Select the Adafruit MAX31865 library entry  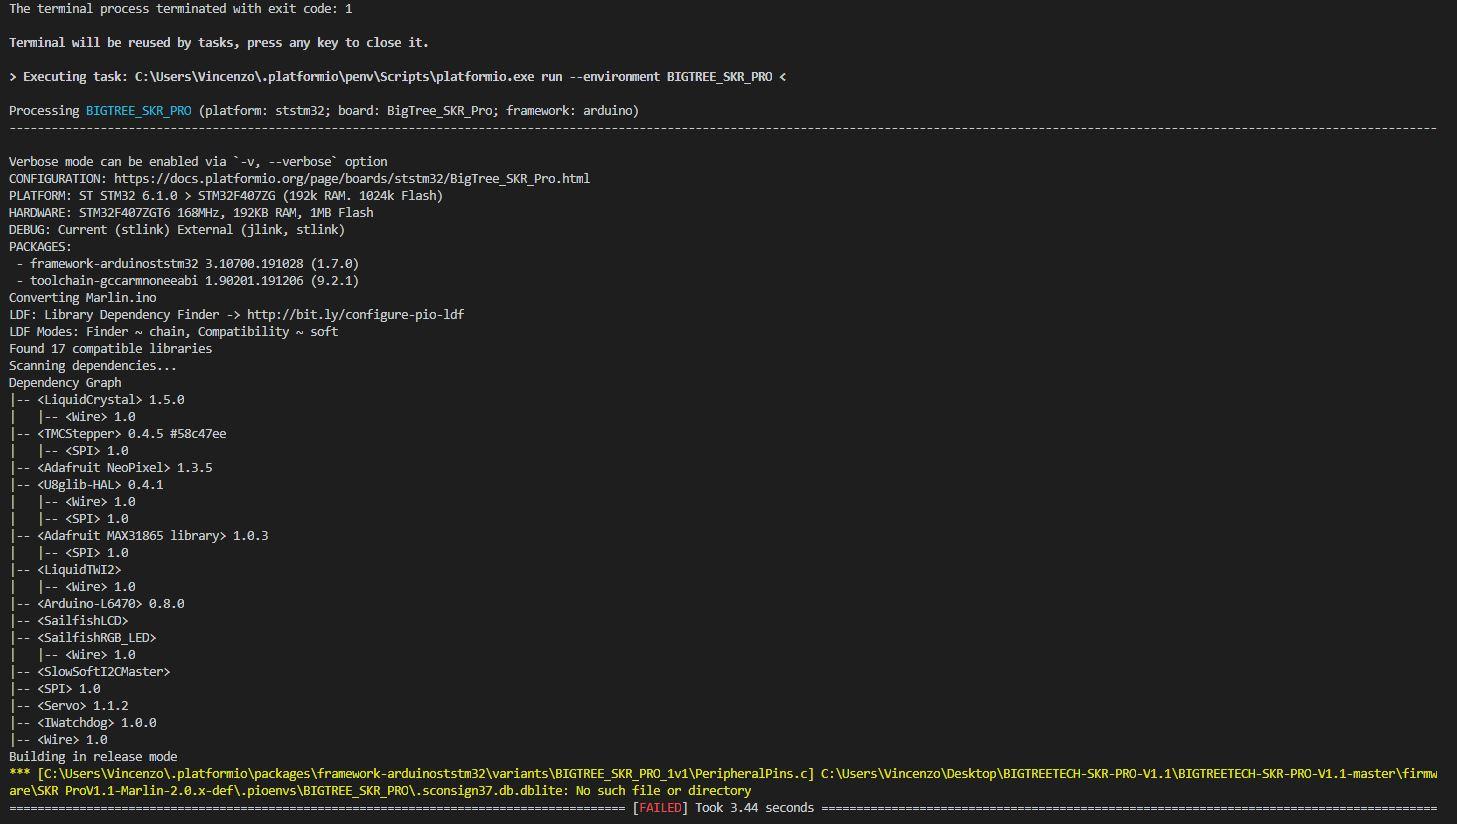pos(152,535)
